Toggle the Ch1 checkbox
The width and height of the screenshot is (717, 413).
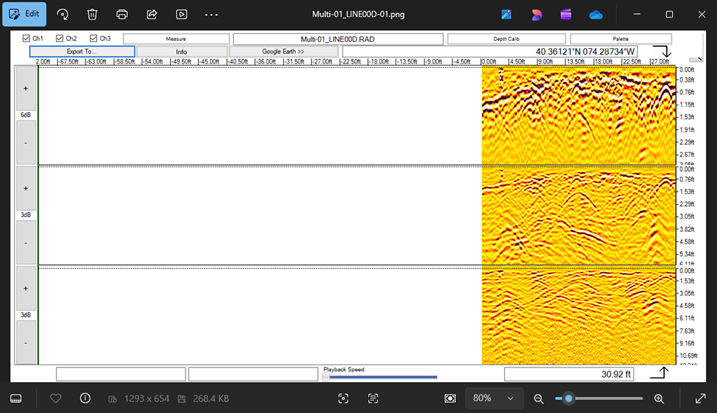[x=26, y=39]
